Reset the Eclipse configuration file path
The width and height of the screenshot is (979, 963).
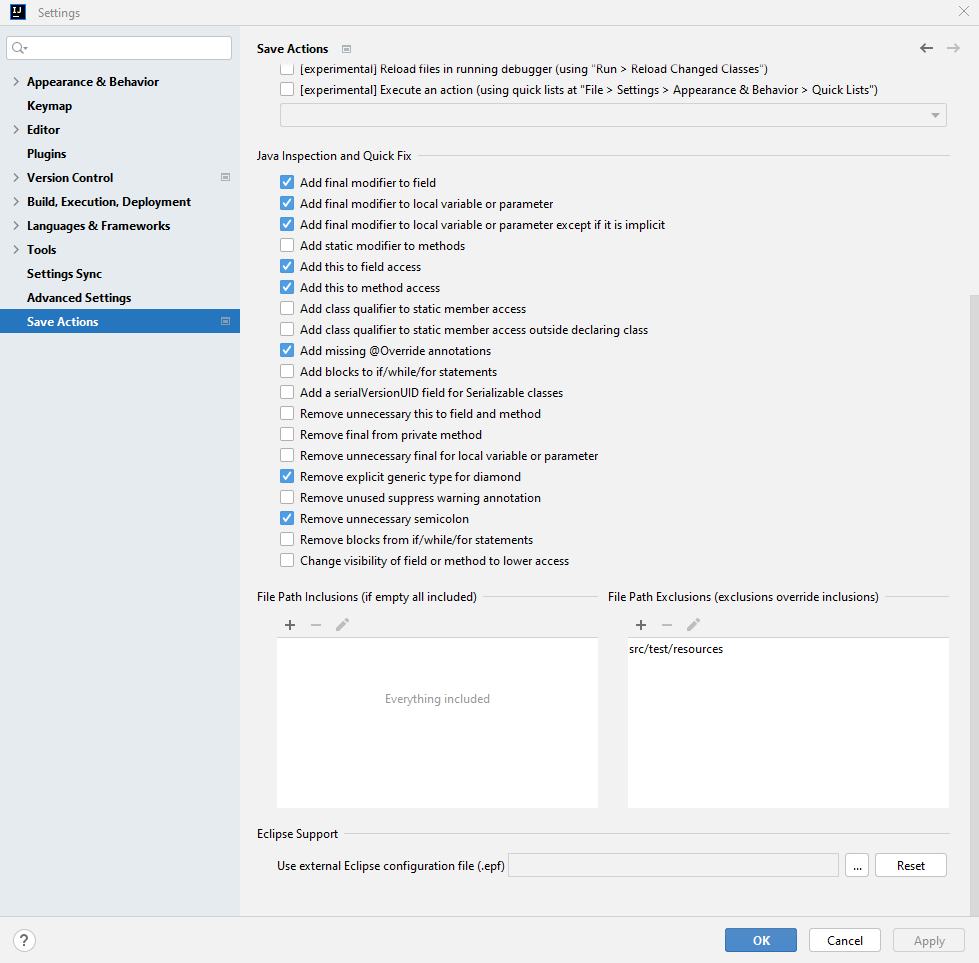click(x=911, y=866)
